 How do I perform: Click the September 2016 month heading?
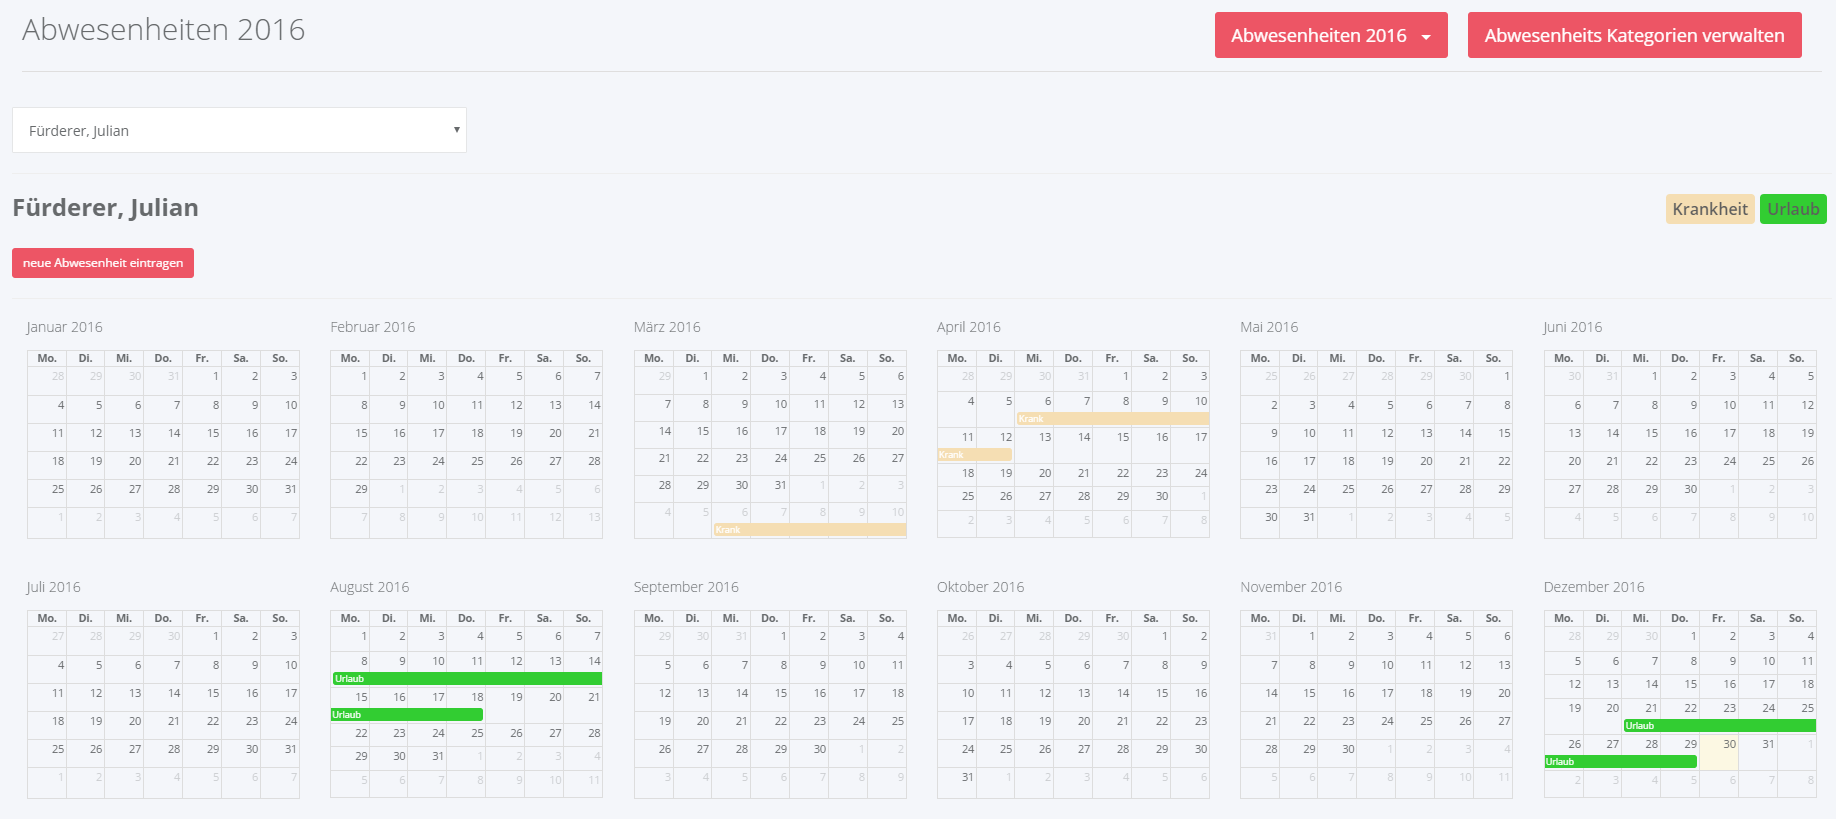point(686,587)
